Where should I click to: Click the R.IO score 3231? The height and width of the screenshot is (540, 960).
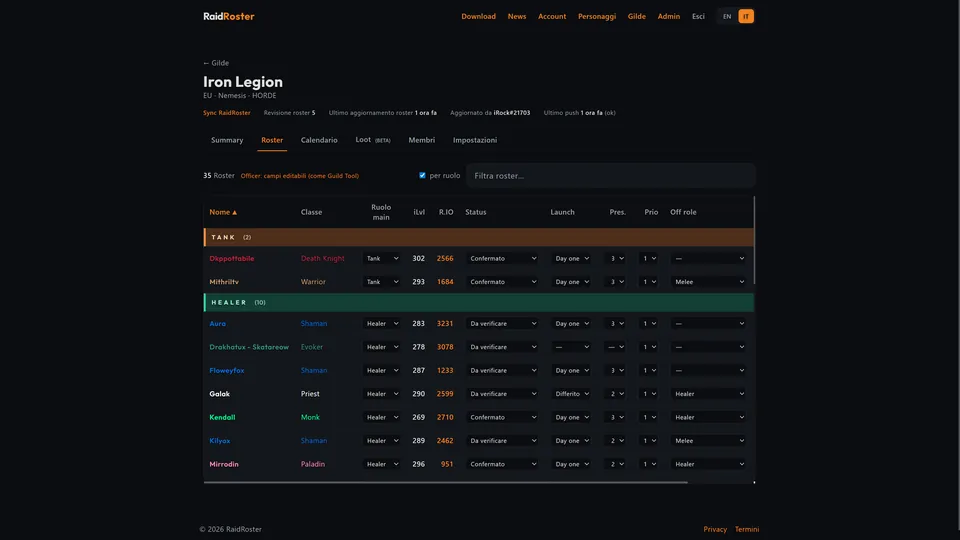[445, 323]
